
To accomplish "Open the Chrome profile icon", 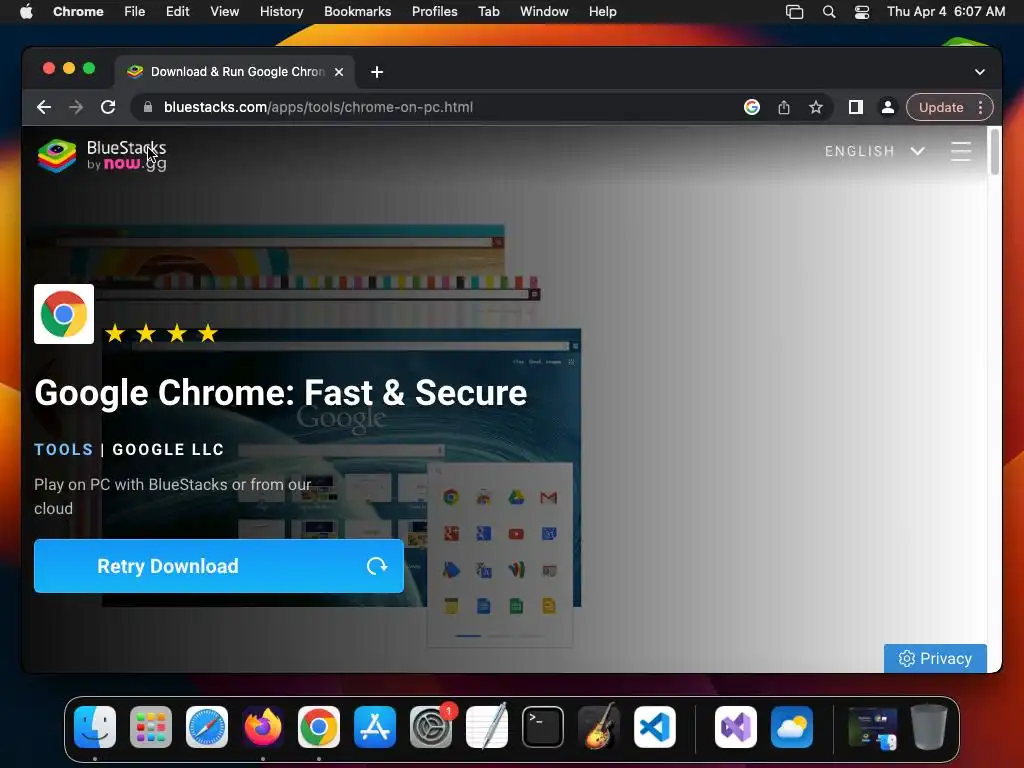I will click(888, 107).
